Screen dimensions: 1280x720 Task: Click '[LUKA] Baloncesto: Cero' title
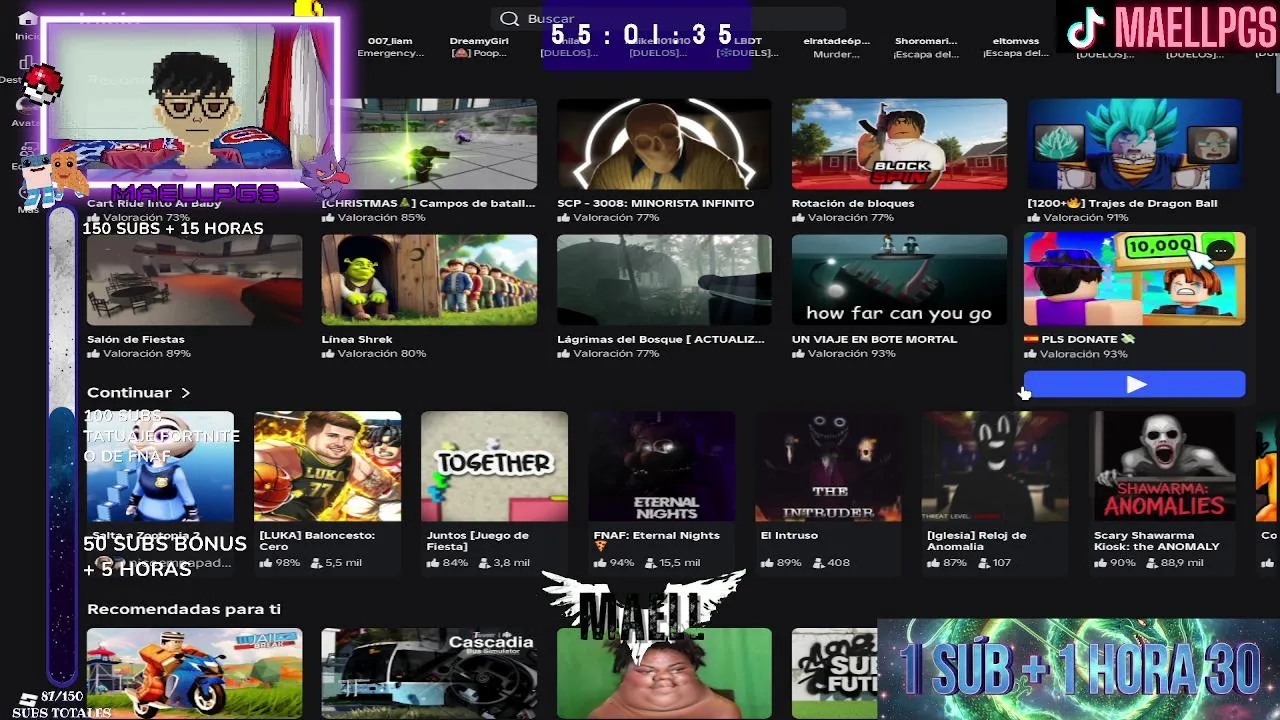click(x=317, y=541)
